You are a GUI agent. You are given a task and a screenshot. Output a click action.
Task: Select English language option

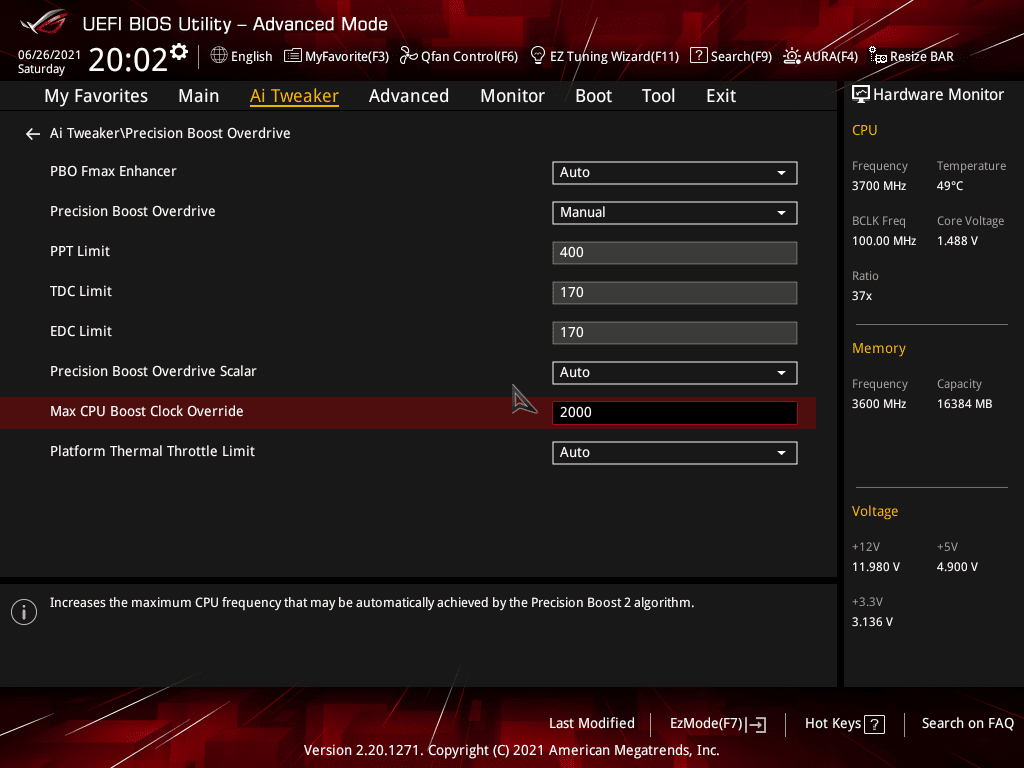pos(251,57)
